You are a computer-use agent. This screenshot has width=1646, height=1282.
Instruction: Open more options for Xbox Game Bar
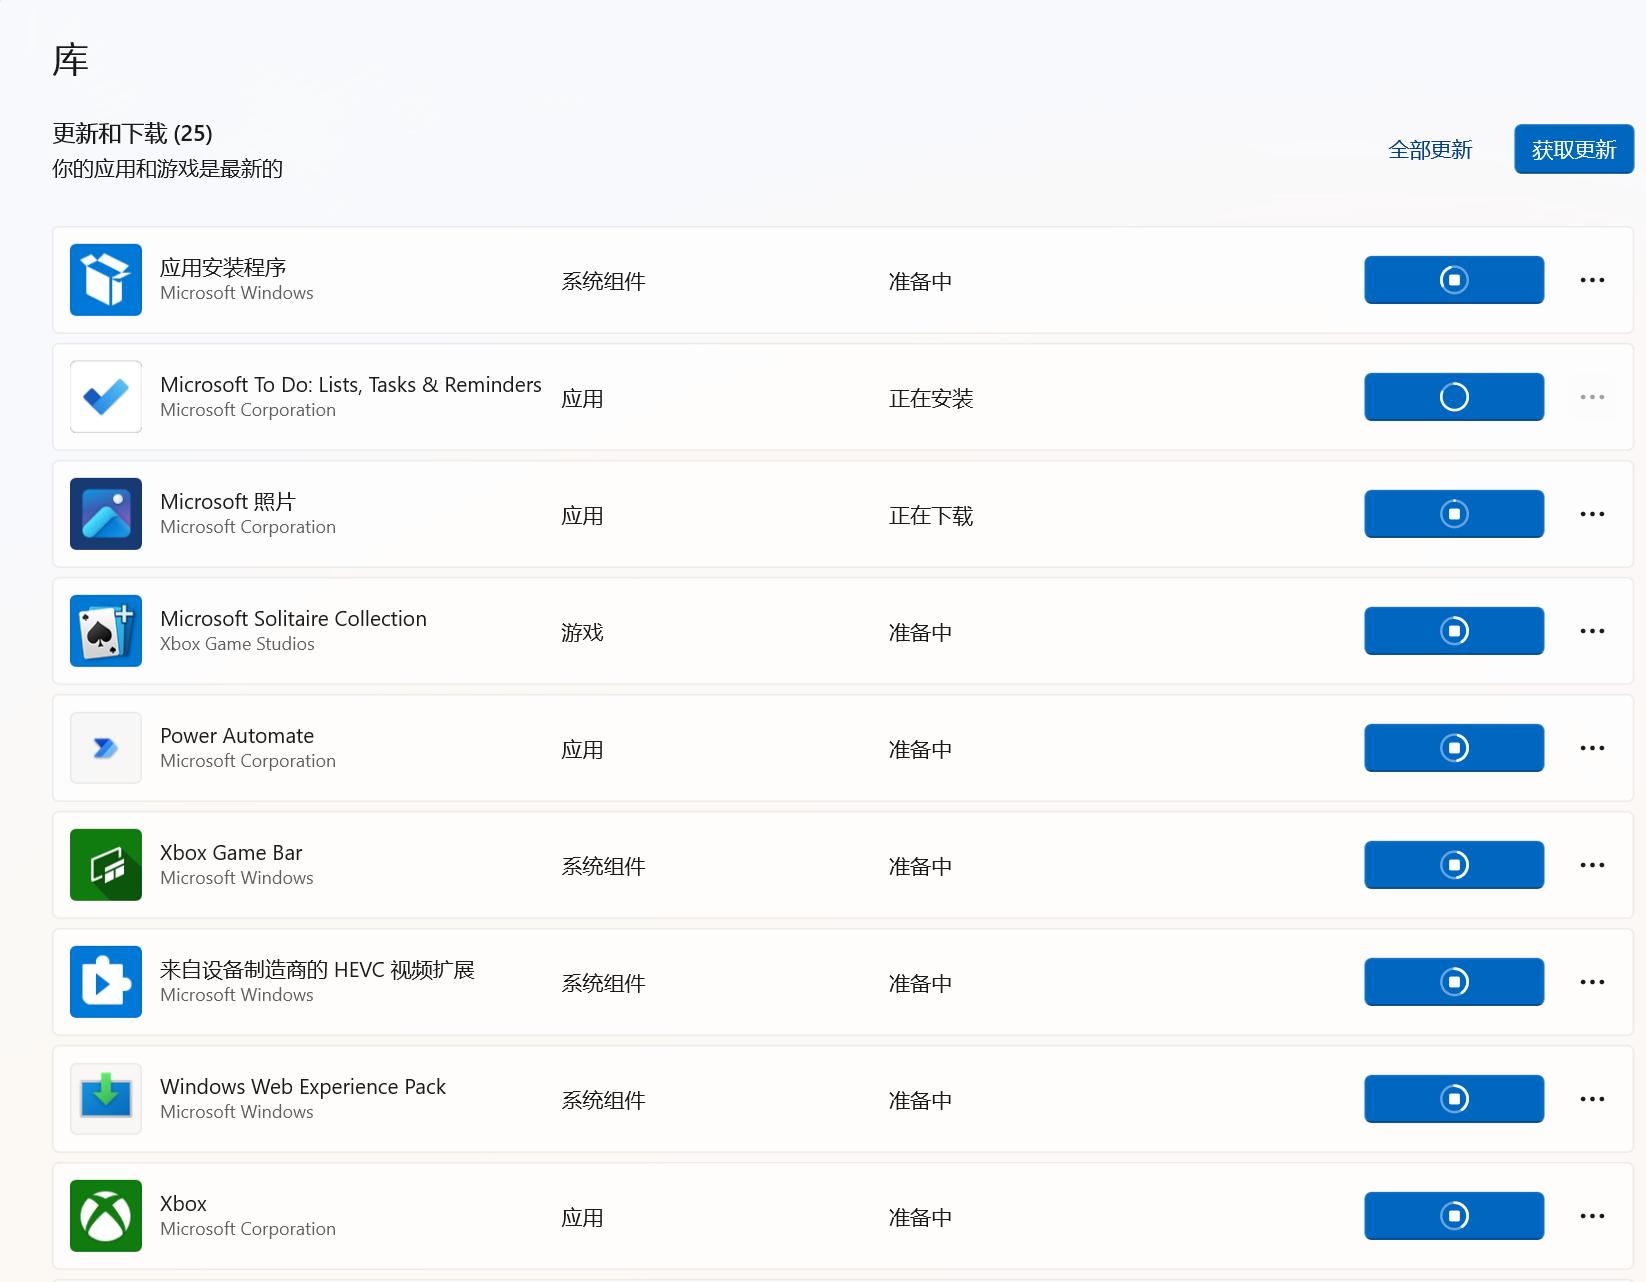tap(1592, 865)
